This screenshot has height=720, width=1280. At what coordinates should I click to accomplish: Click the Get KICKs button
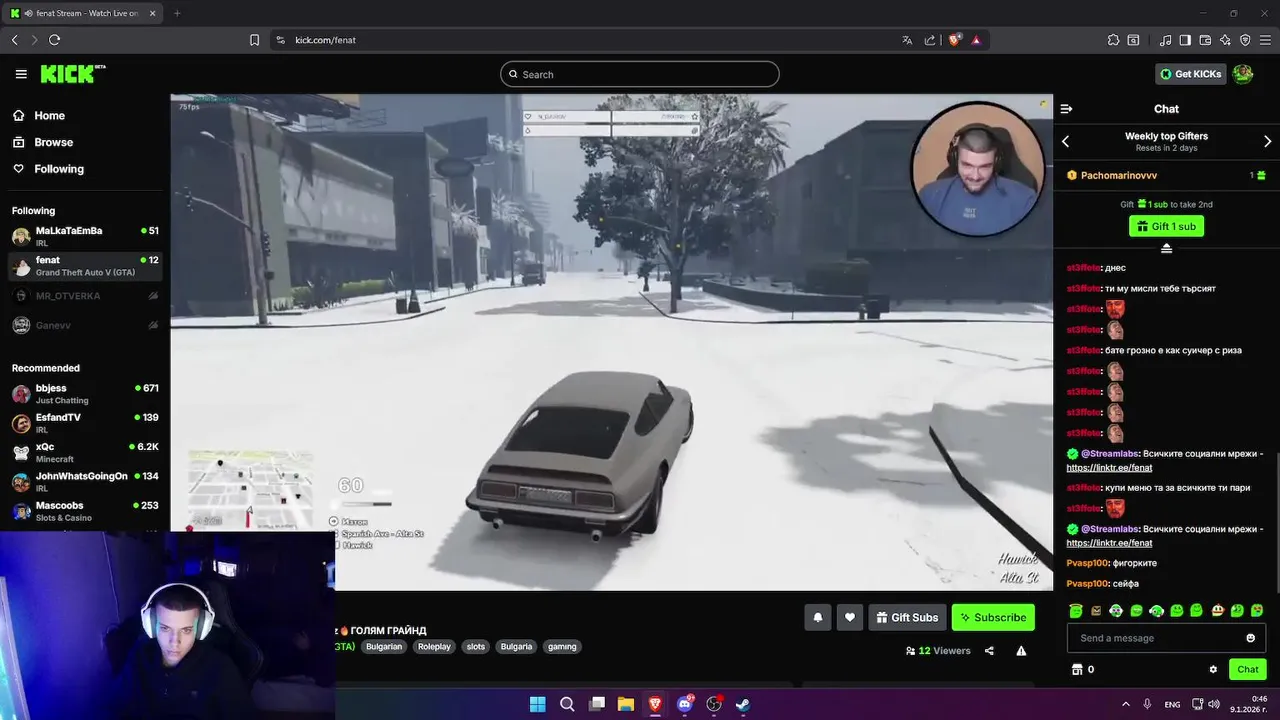tap(1190, 74)
